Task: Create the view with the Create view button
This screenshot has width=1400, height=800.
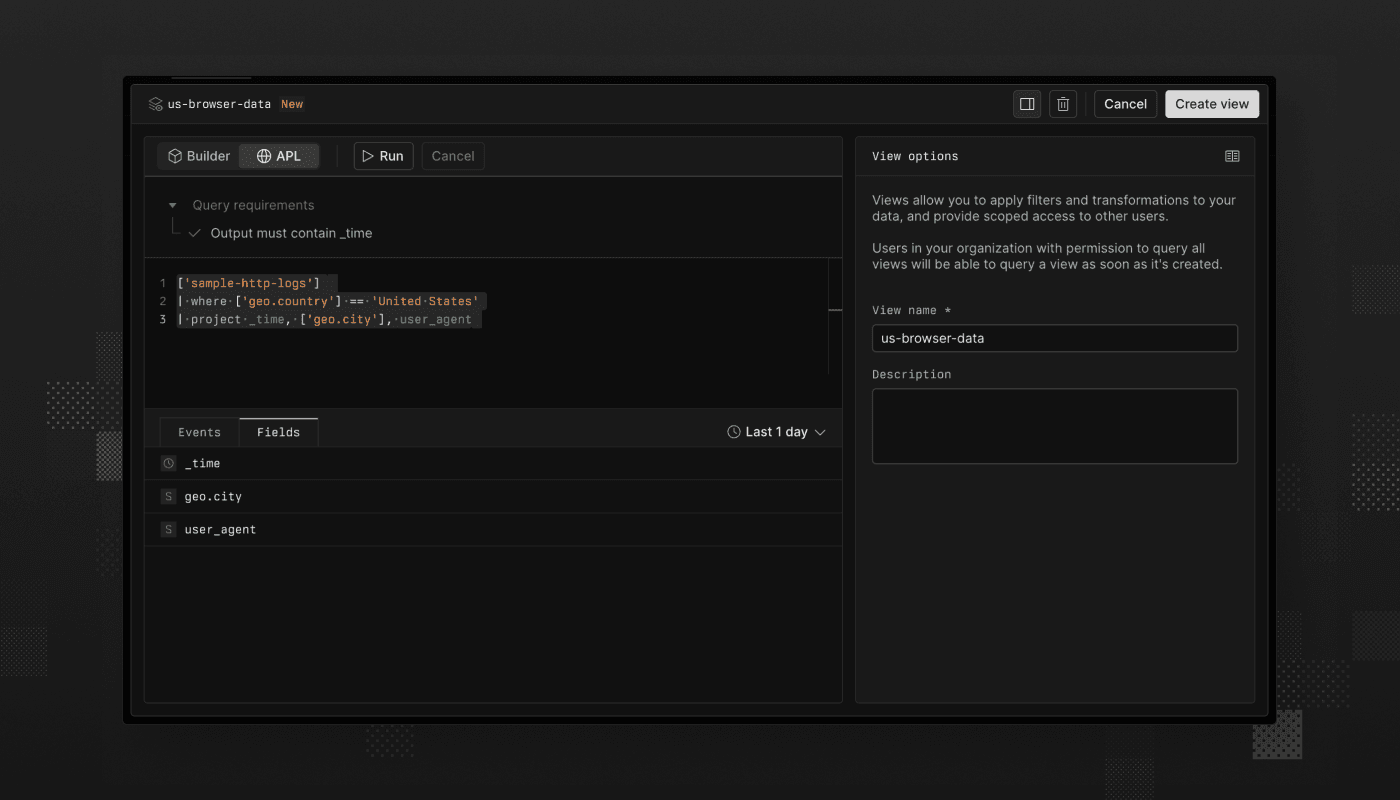Action: (x=1211, y=103)
